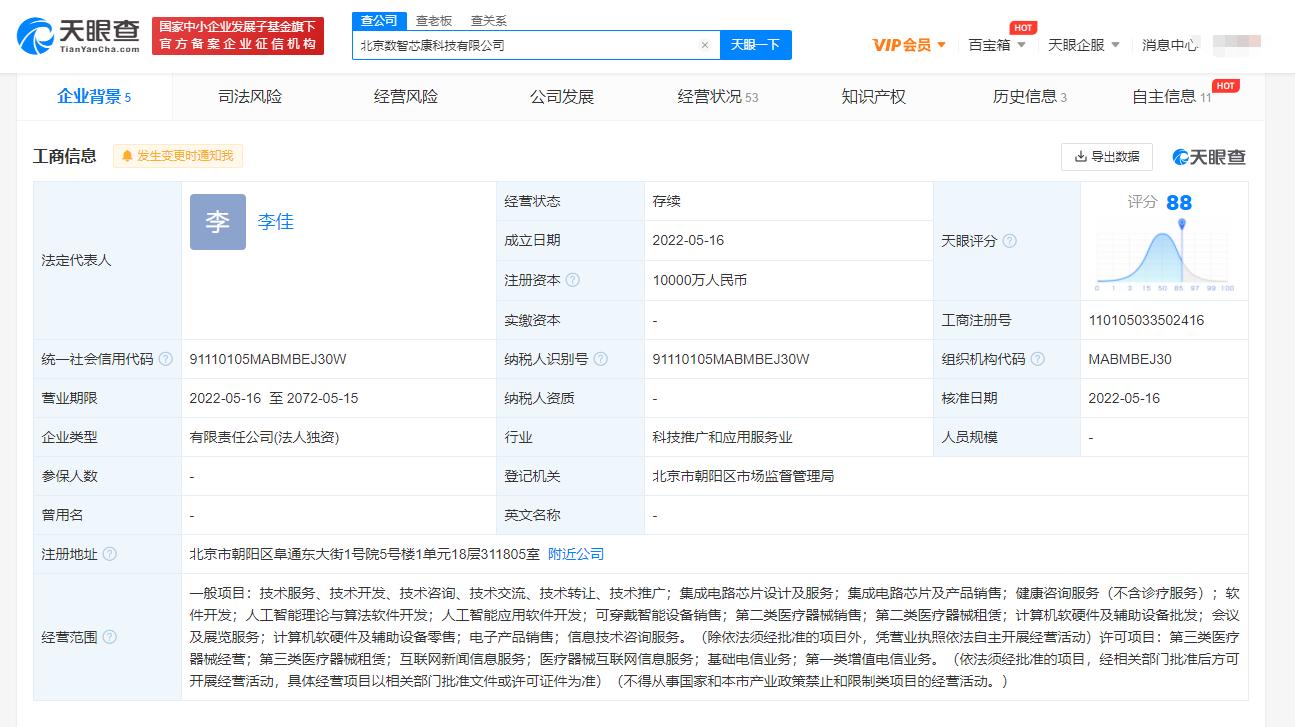
Task: Click the help icon beside 统一社会信用代码
Action: pyautogui.click(x=166, y=359)
